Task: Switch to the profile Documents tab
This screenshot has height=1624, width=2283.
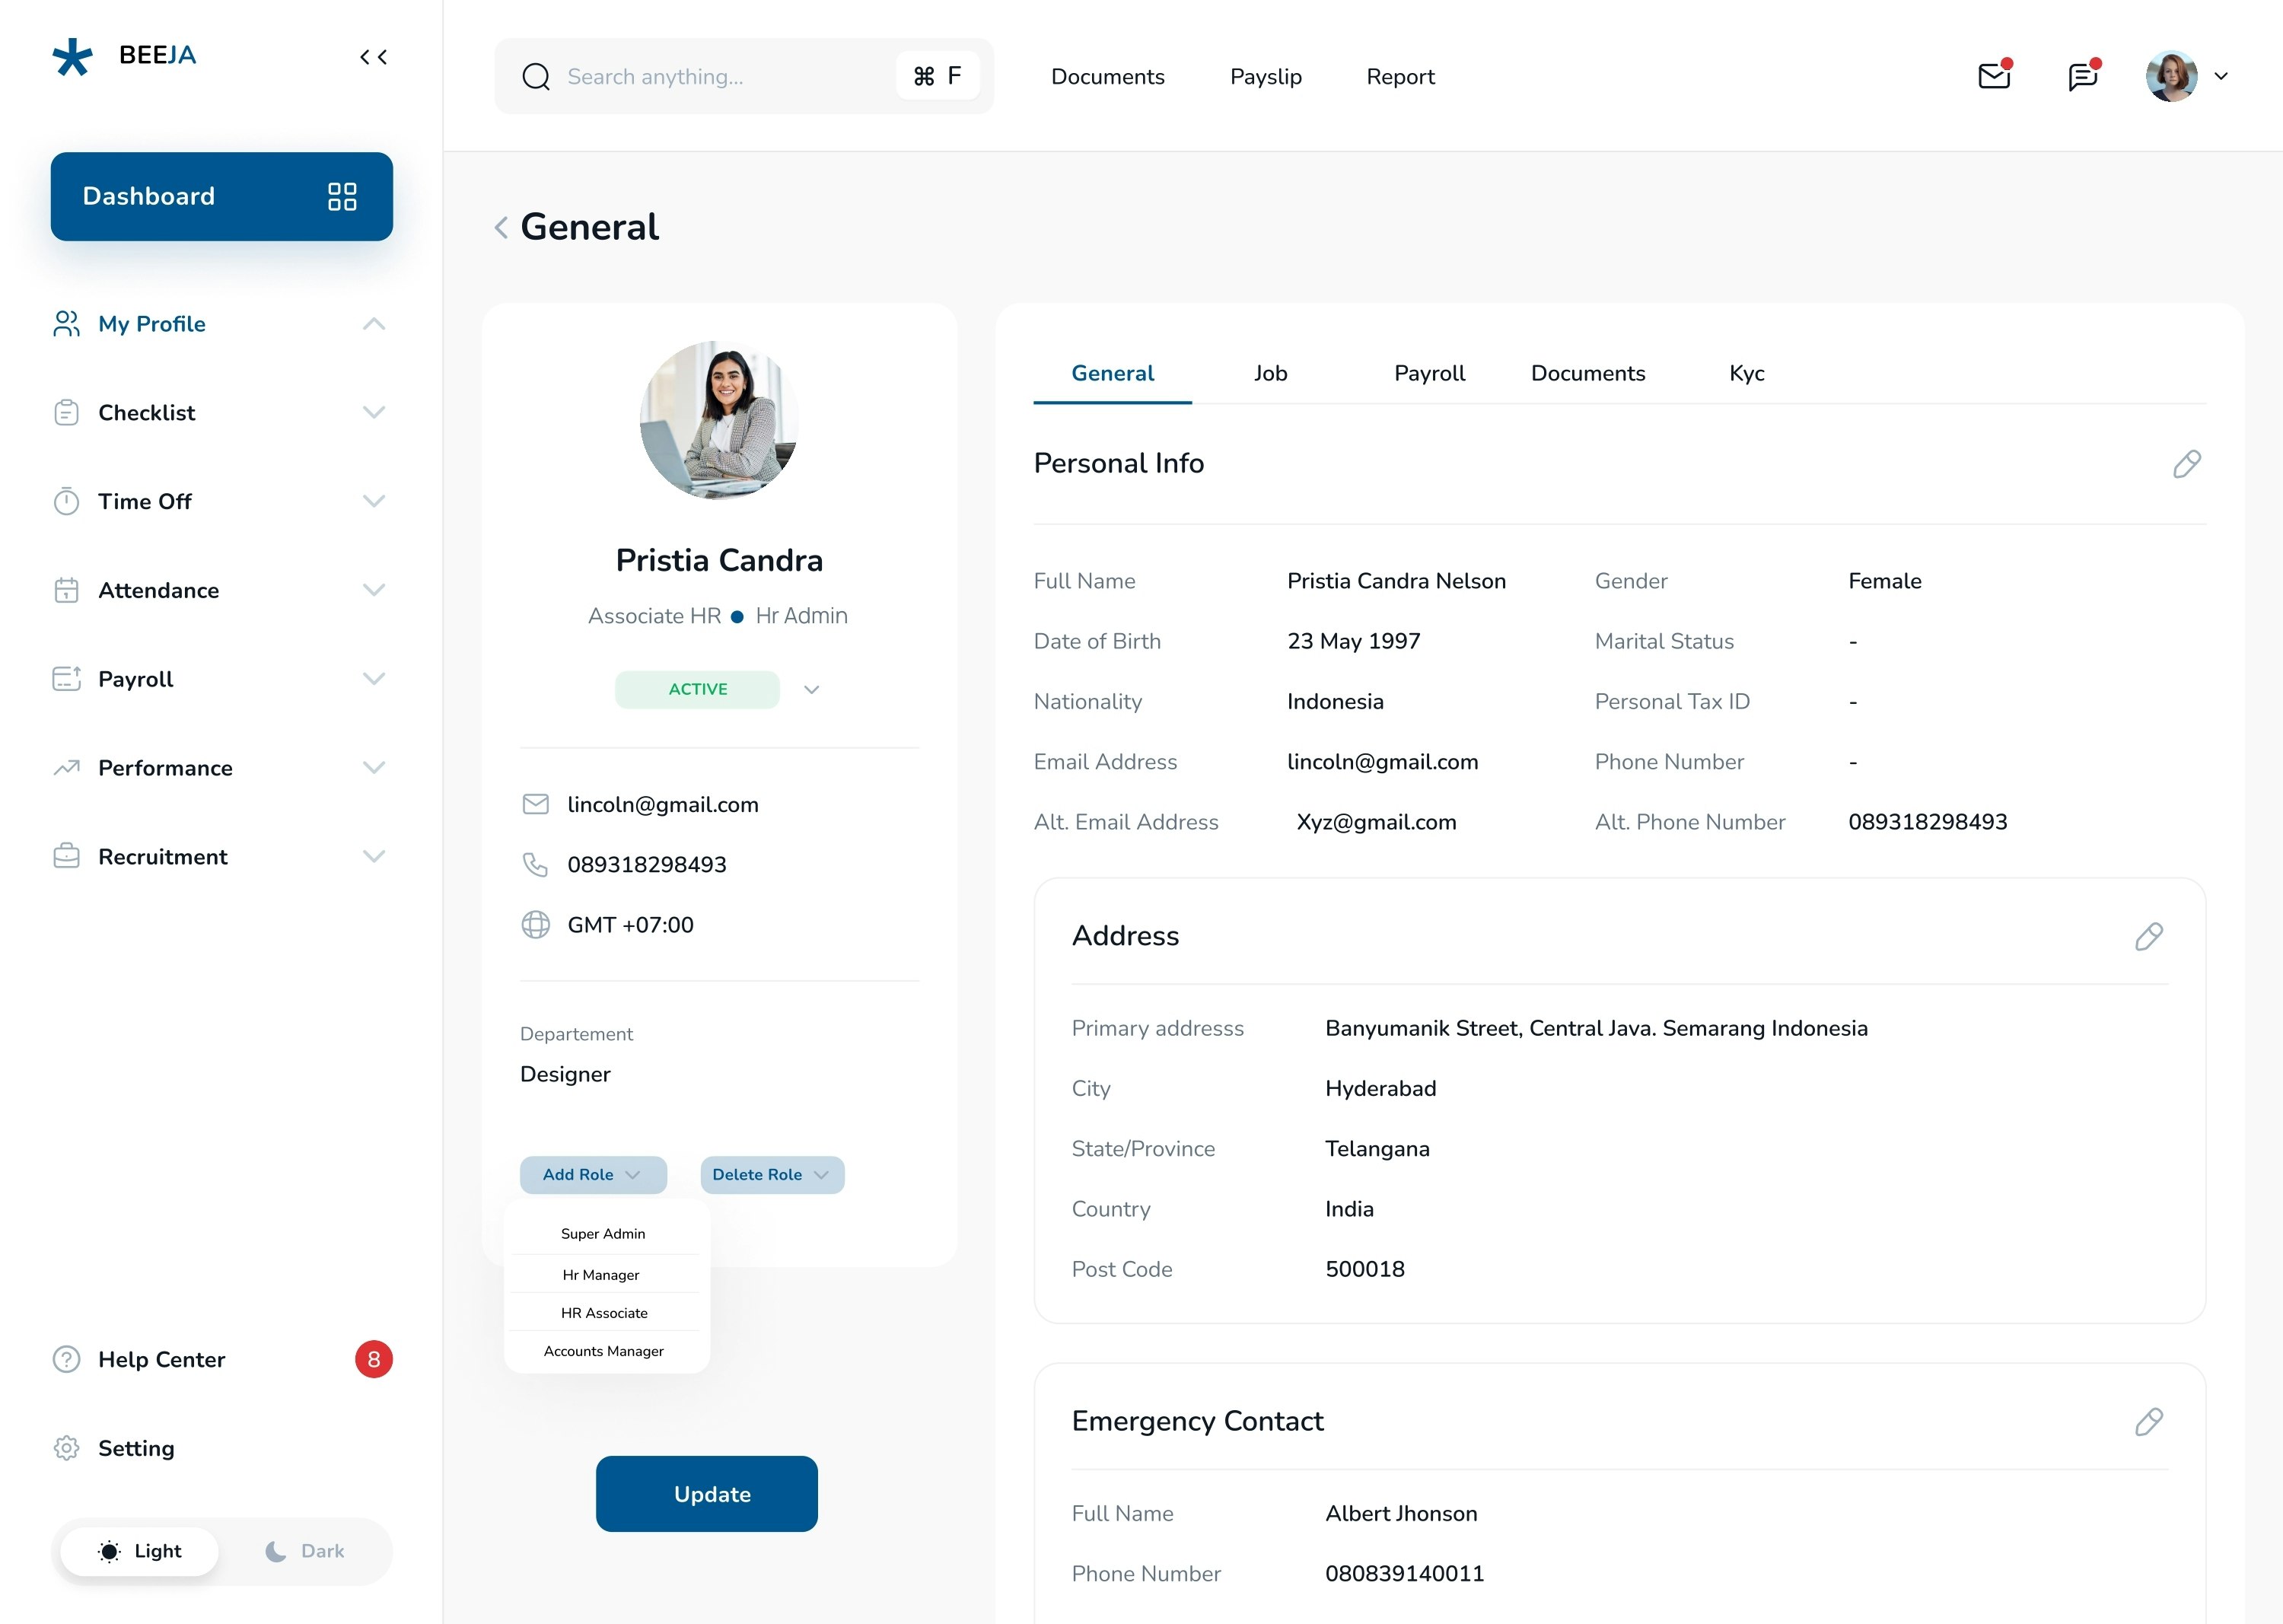Action: coord(1588,373)
